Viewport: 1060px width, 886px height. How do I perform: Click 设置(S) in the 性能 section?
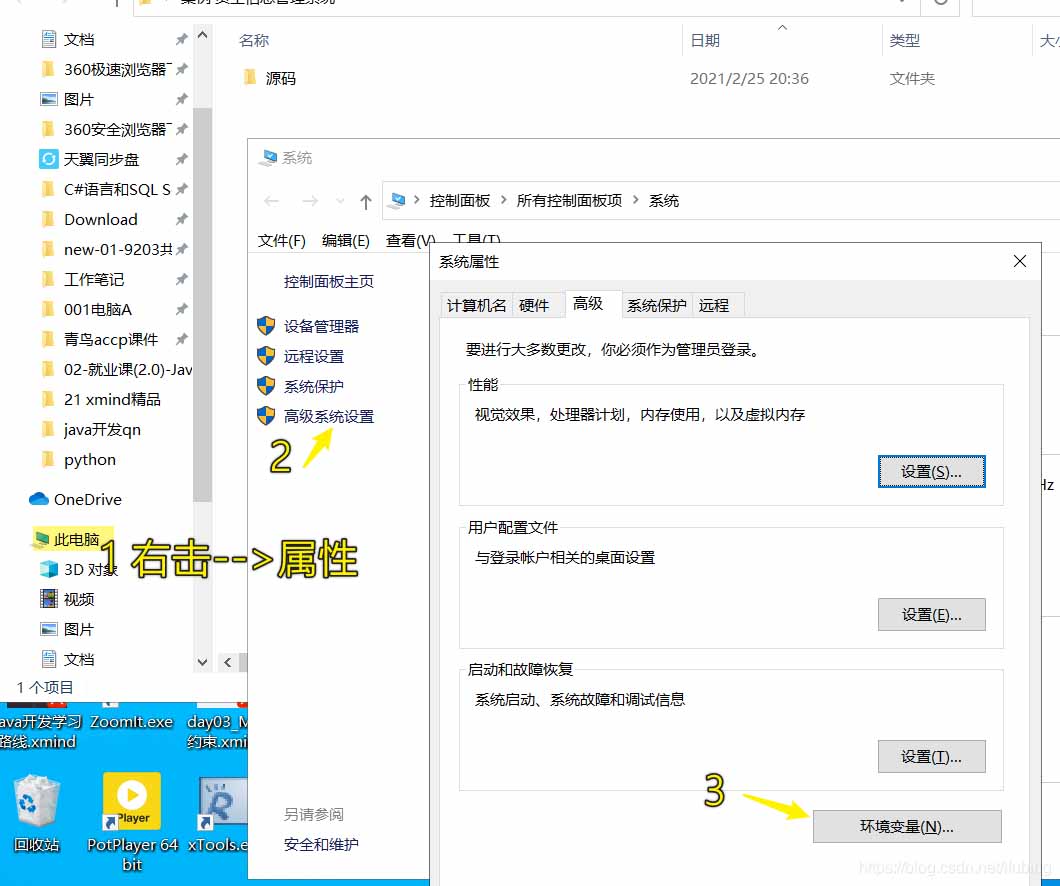931,472
